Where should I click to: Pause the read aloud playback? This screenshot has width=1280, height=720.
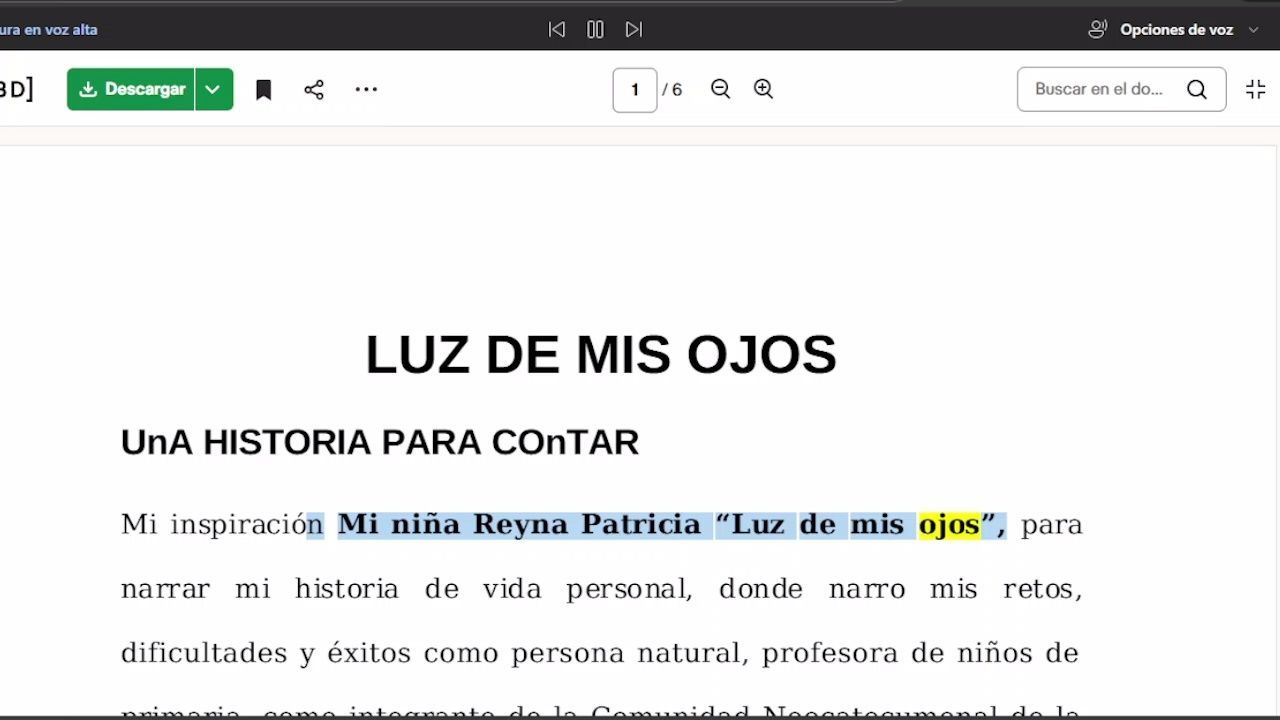(595, 30)
